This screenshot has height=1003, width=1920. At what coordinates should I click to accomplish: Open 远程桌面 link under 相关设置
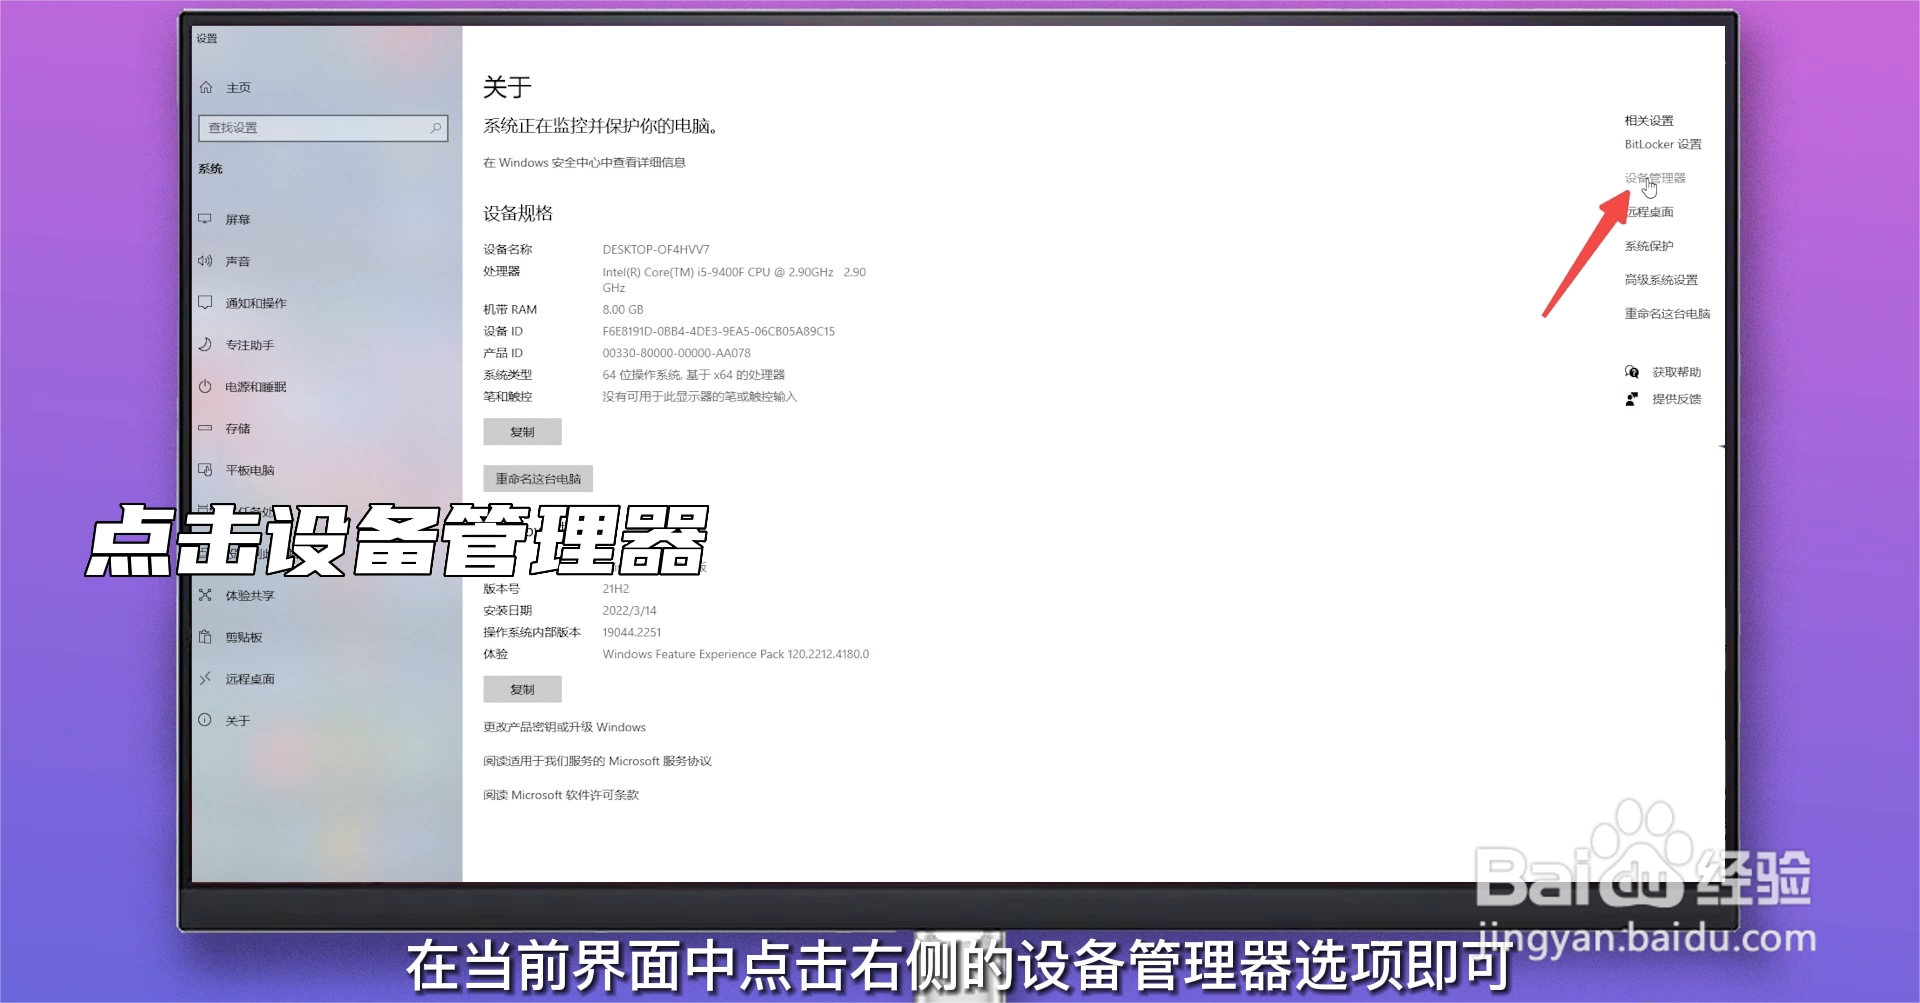pos(1649,212)
